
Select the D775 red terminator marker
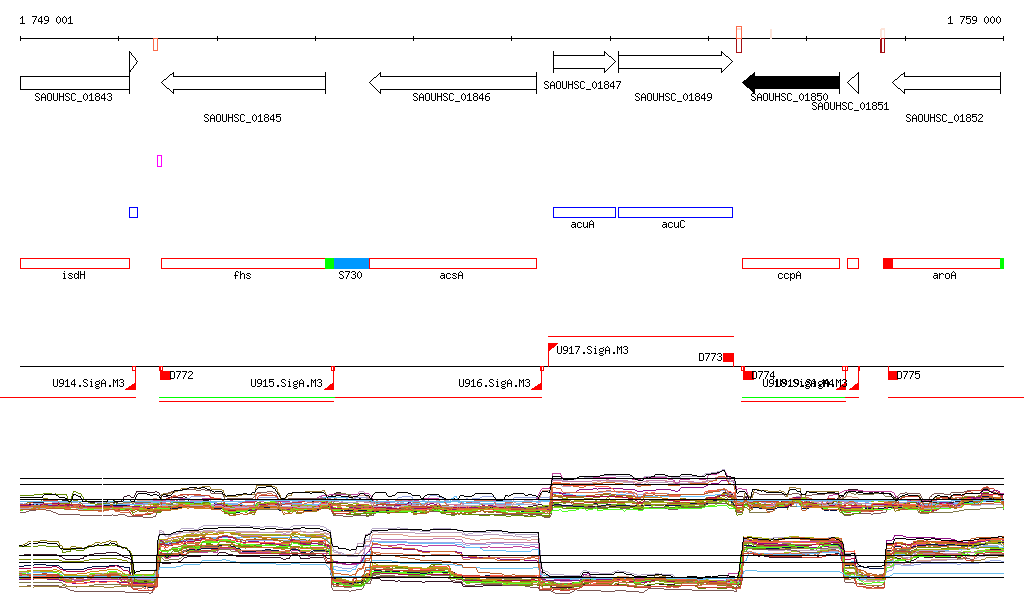point(893,375)
